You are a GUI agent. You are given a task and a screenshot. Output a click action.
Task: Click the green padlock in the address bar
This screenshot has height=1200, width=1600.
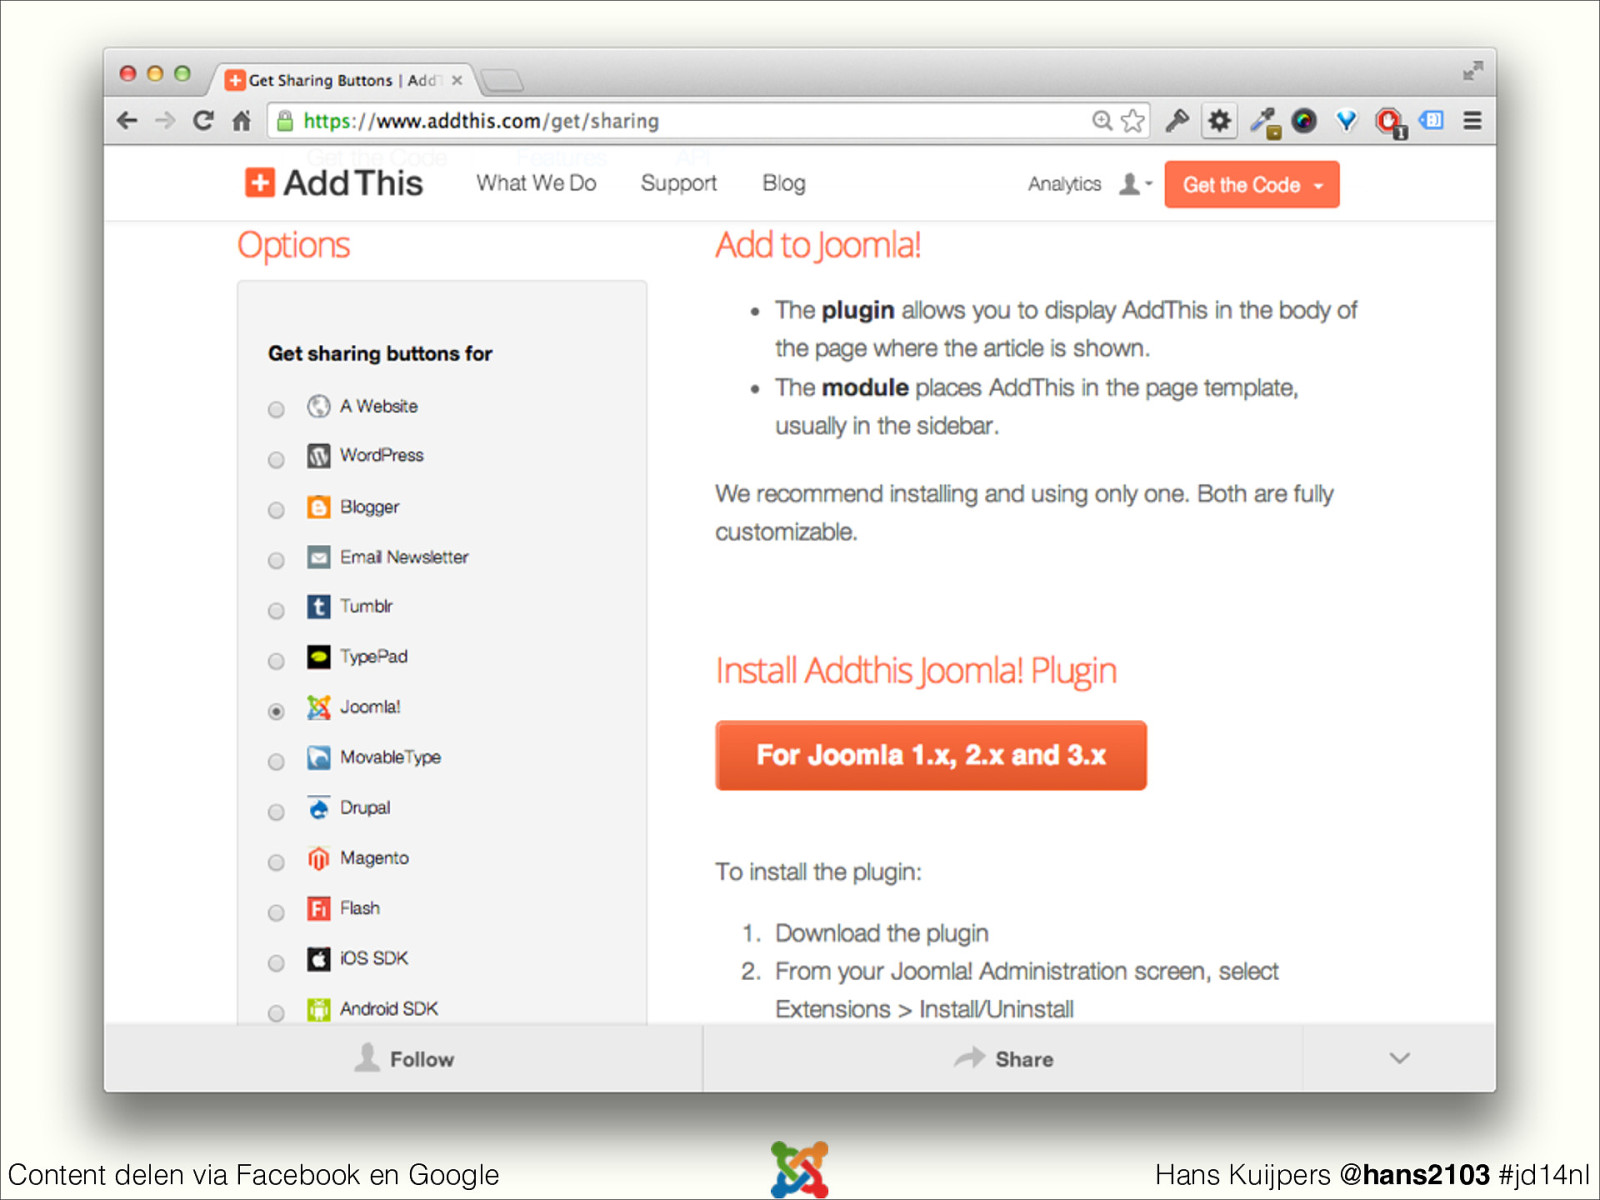(285, 121)
